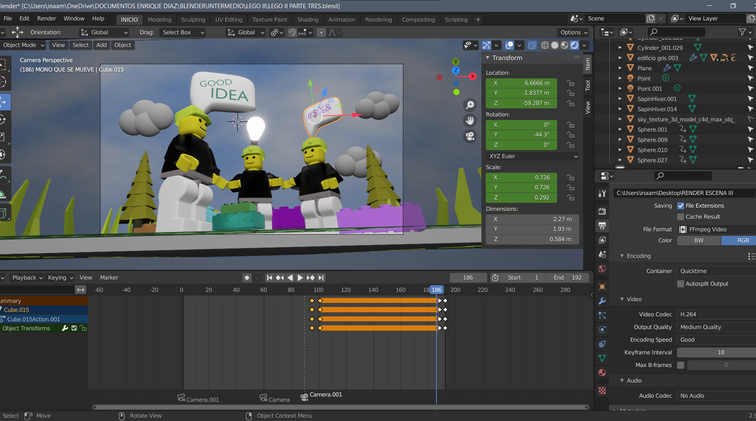Open the Output properties tab icon
This screenshot has width=756, height=421.
(x=602, y=226)
